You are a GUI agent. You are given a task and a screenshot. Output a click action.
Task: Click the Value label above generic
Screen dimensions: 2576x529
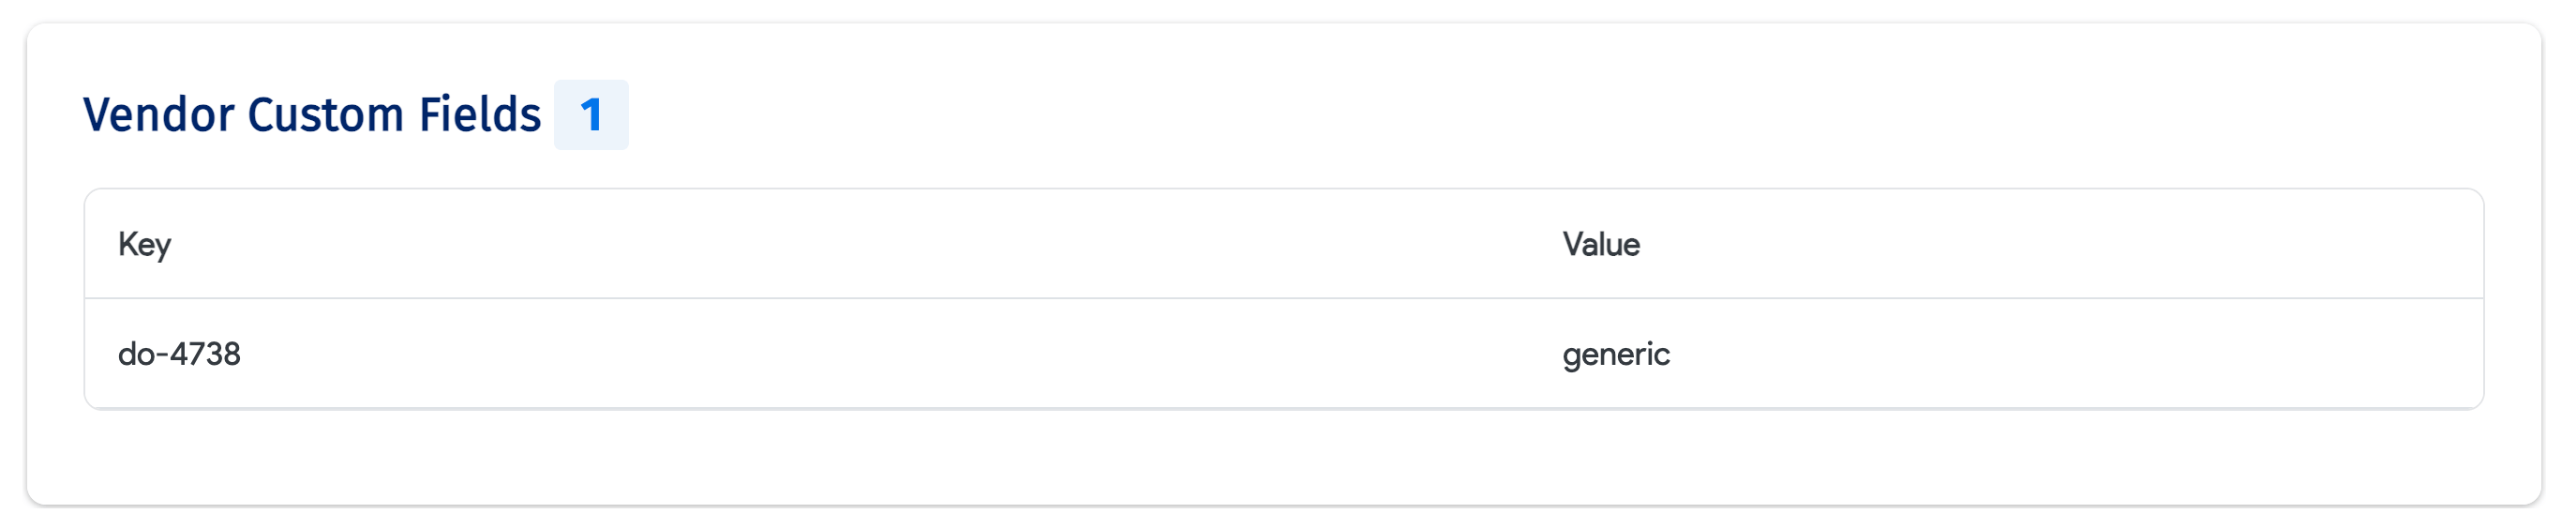pos(1600,245)
